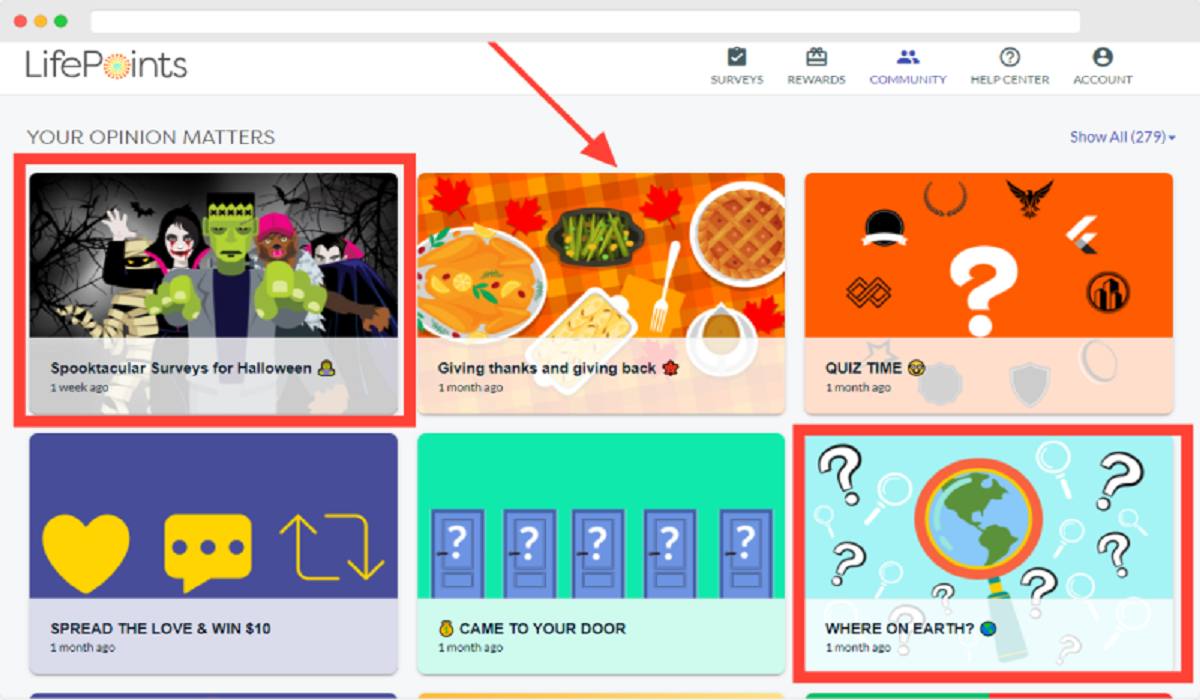The height and width of the screenshot is (700, 1200).
Task: Go to the Surveys menu label
Action: (736, 80)
